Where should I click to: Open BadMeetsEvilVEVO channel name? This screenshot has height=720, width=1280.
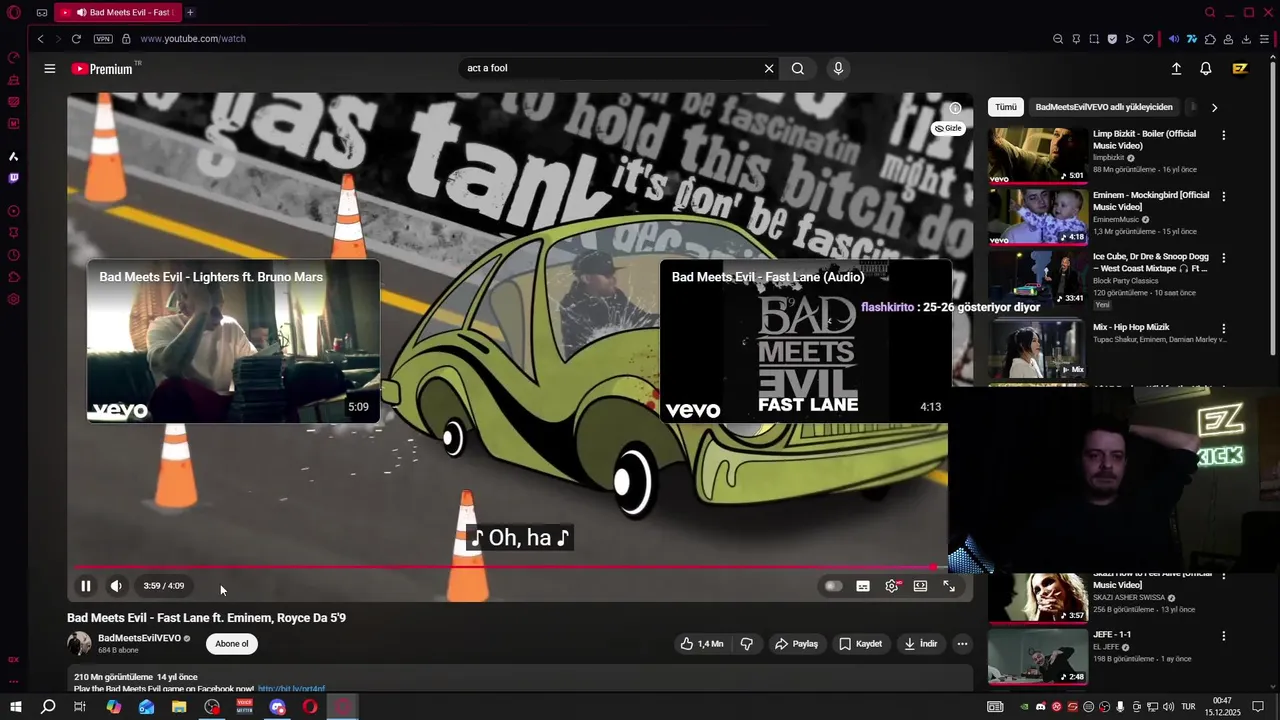139,638
